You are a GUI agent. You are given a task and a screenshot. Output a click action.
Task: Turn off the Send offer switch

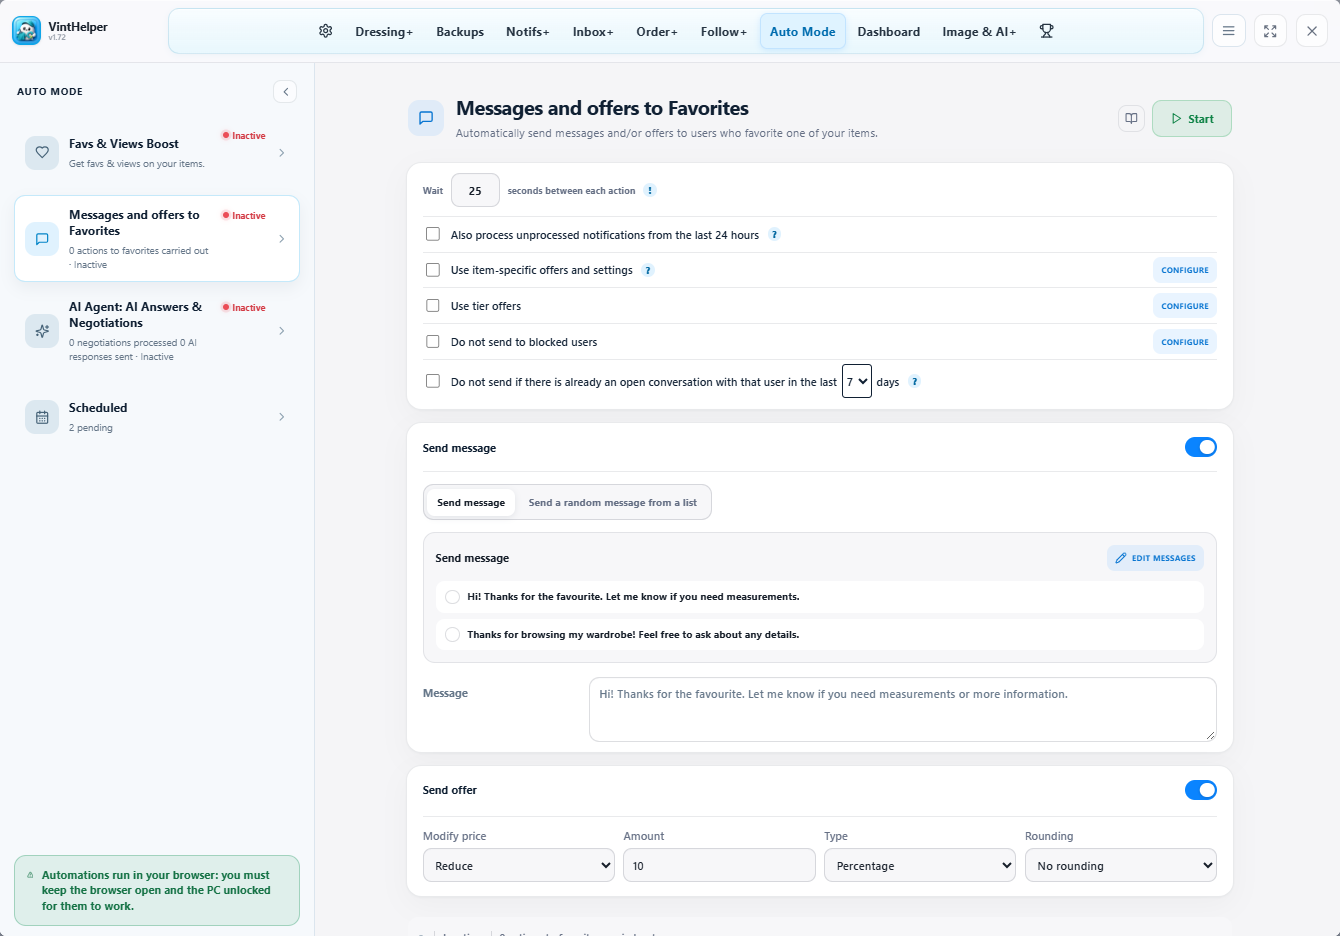1201,790
